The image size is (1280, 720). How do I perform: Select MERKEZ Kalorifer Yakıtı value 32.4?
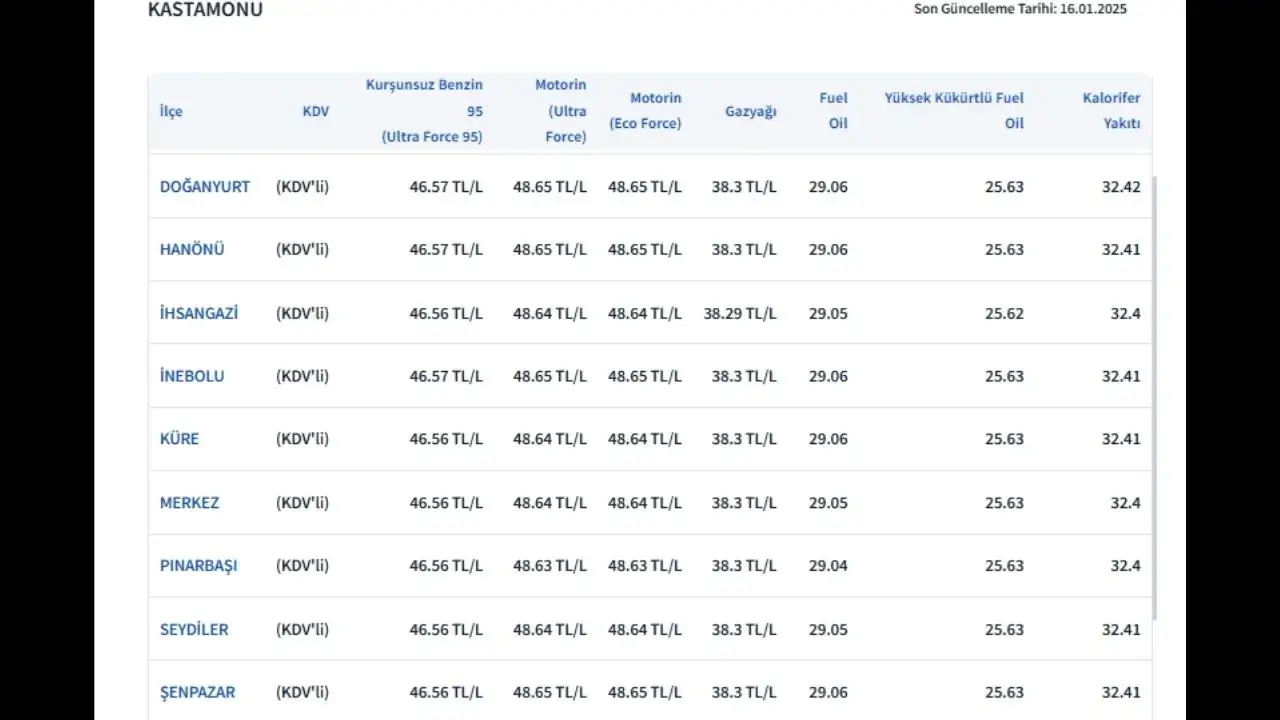pyautogui.click(x=1125, y=503)
